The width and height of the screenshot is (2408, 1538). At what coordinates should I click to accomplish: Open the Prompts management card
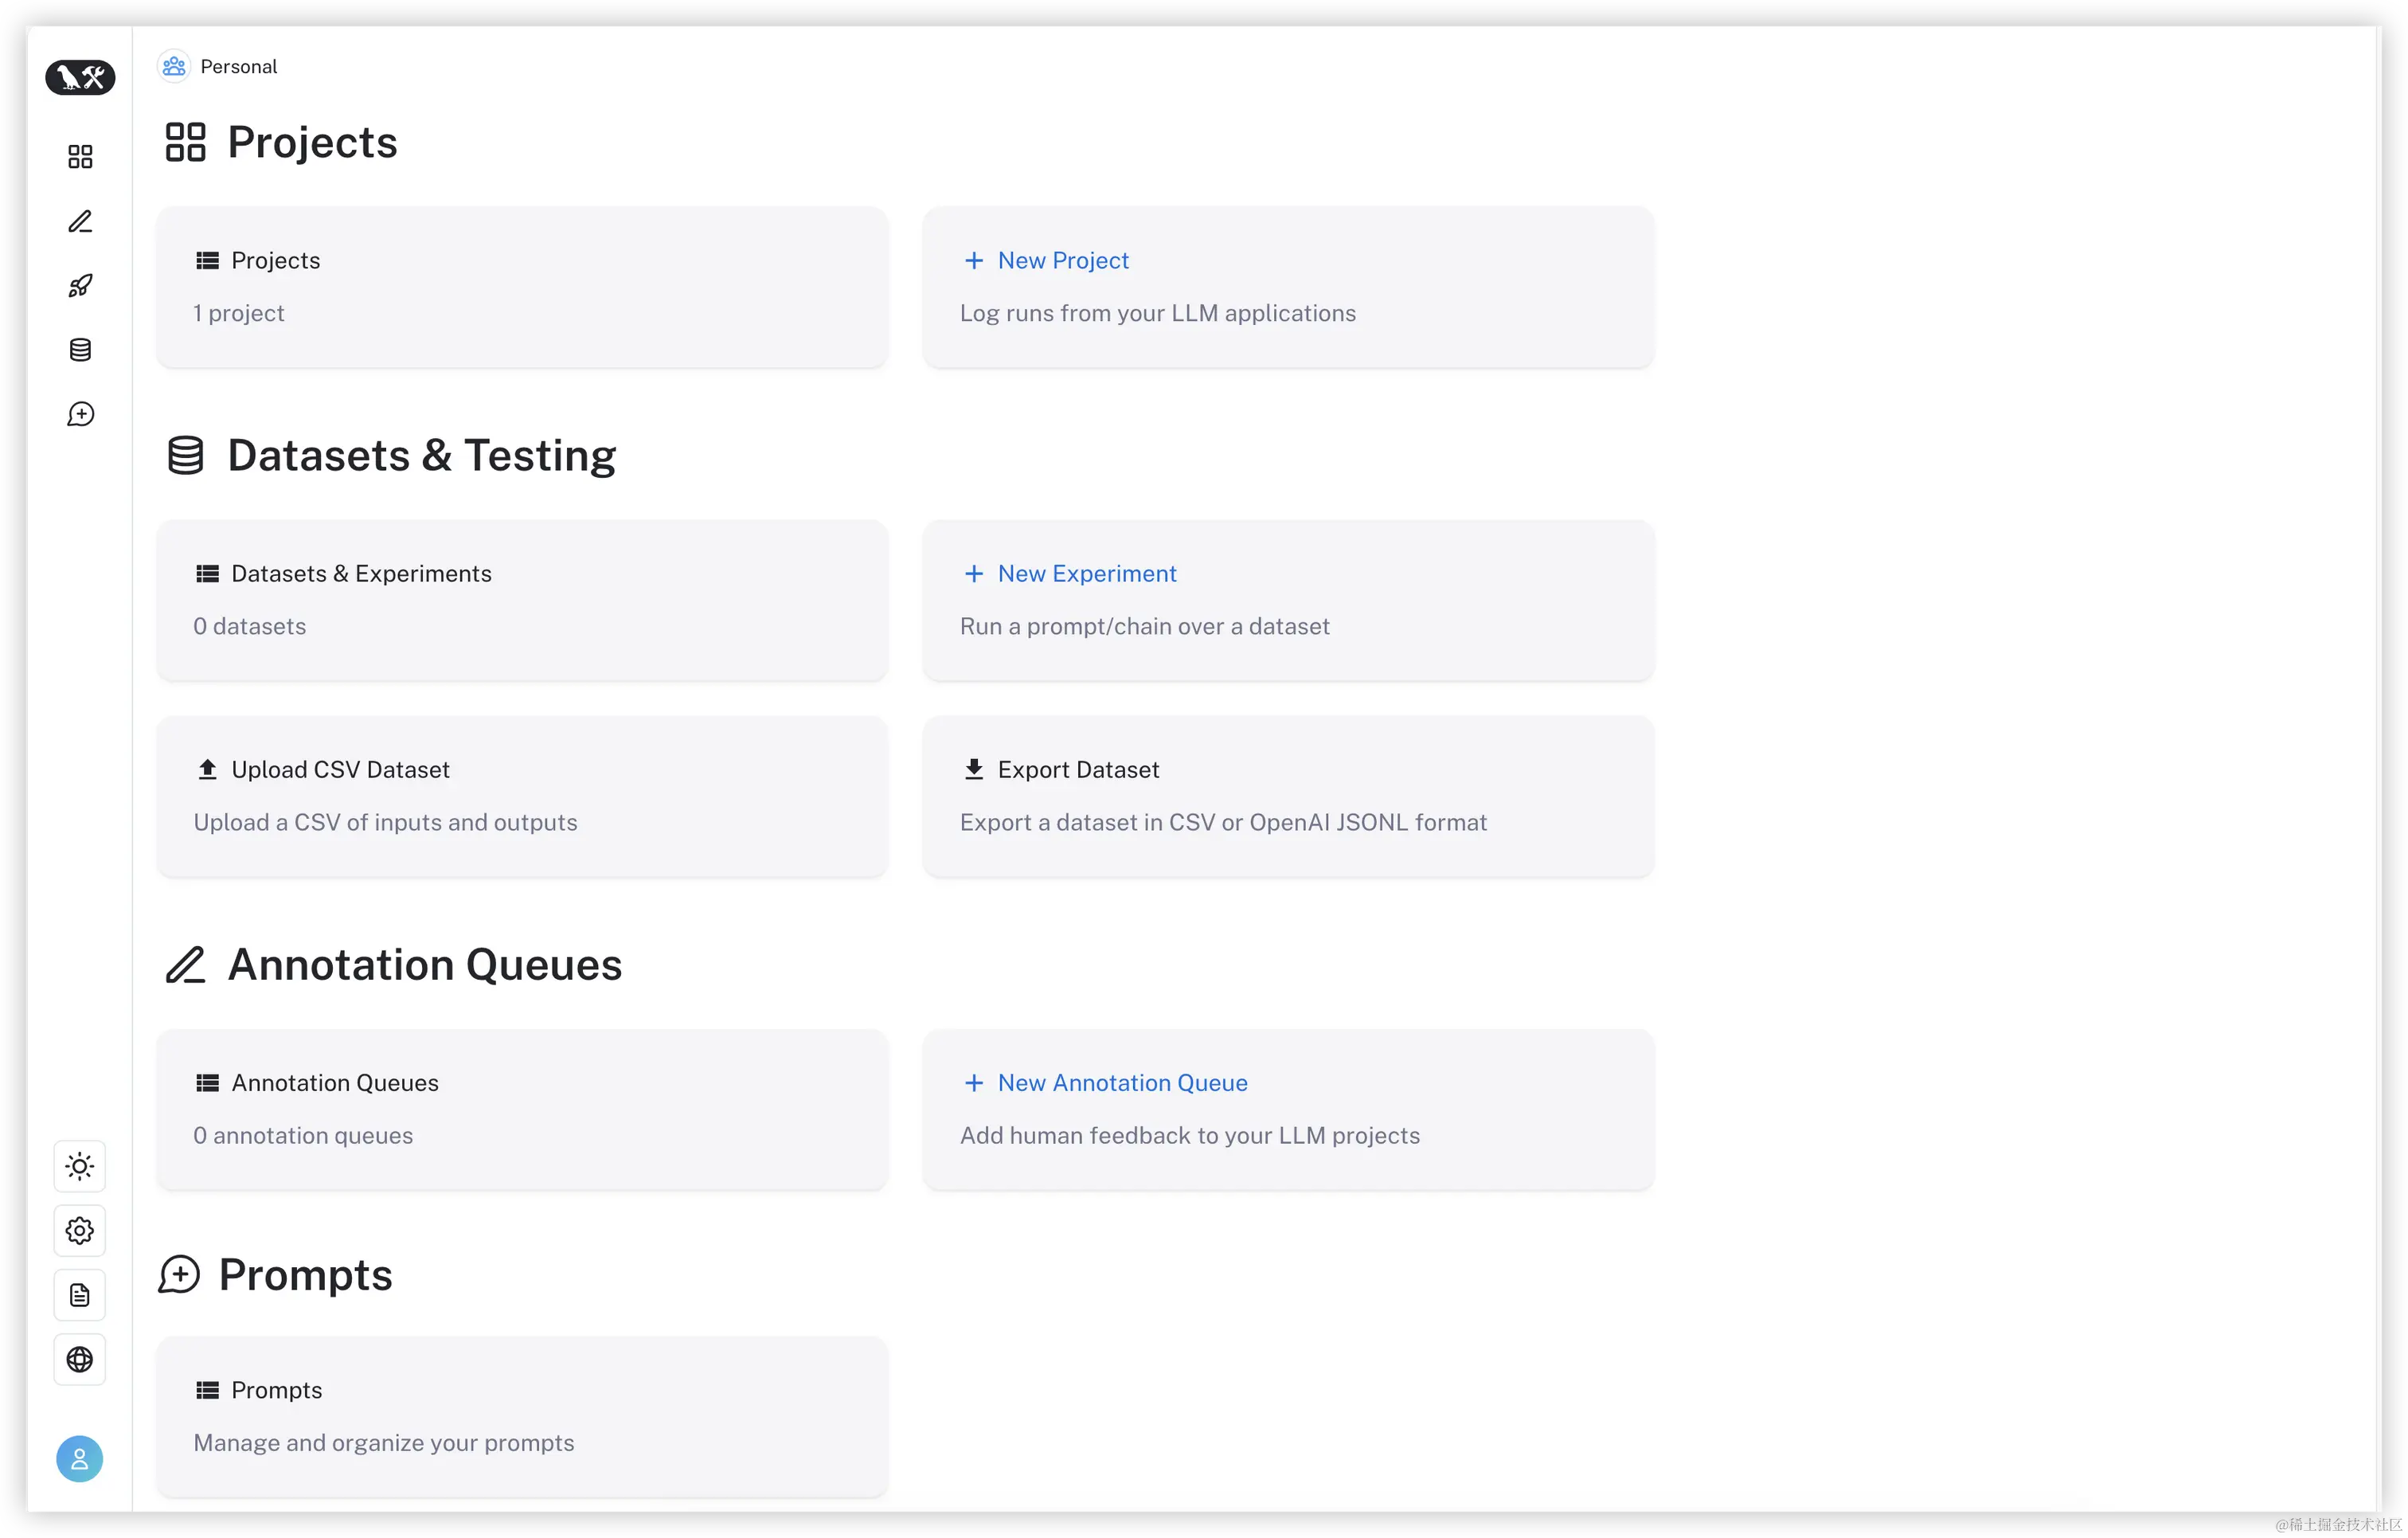click(x=522, y=1416)
